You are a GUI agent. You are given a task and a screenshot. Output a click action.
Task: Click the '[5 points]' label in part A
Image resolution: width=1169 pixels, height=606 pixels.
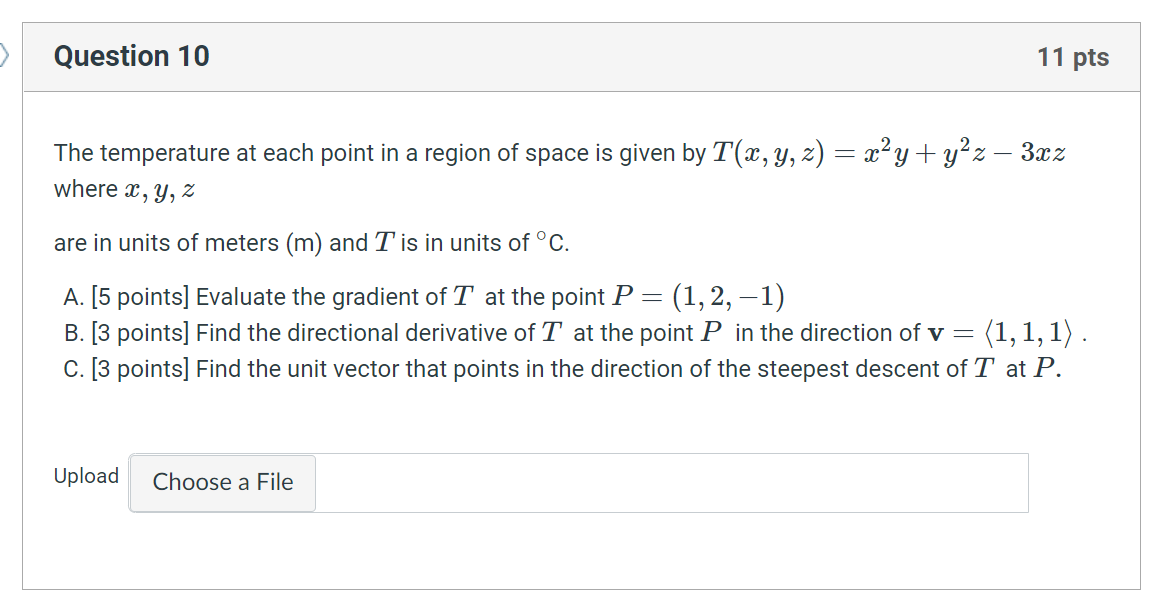[x=140, y=297]
